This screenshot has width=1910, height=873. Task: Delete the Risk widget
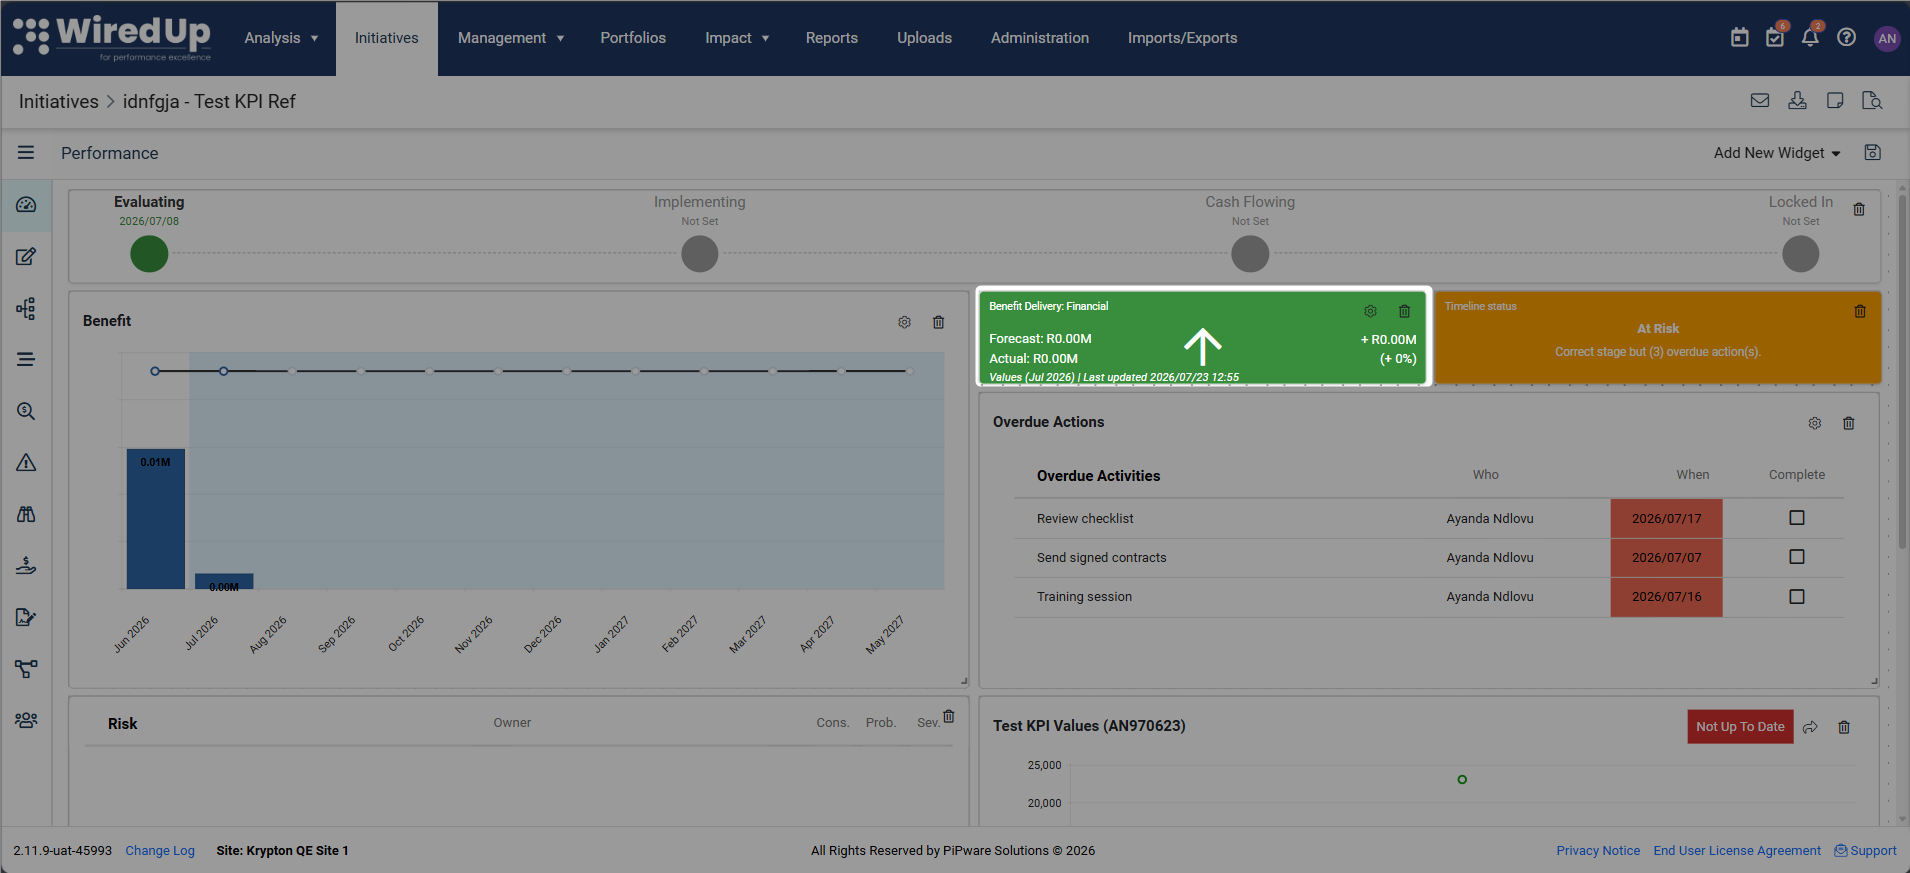pyautogui.click(x=949, y=716)
